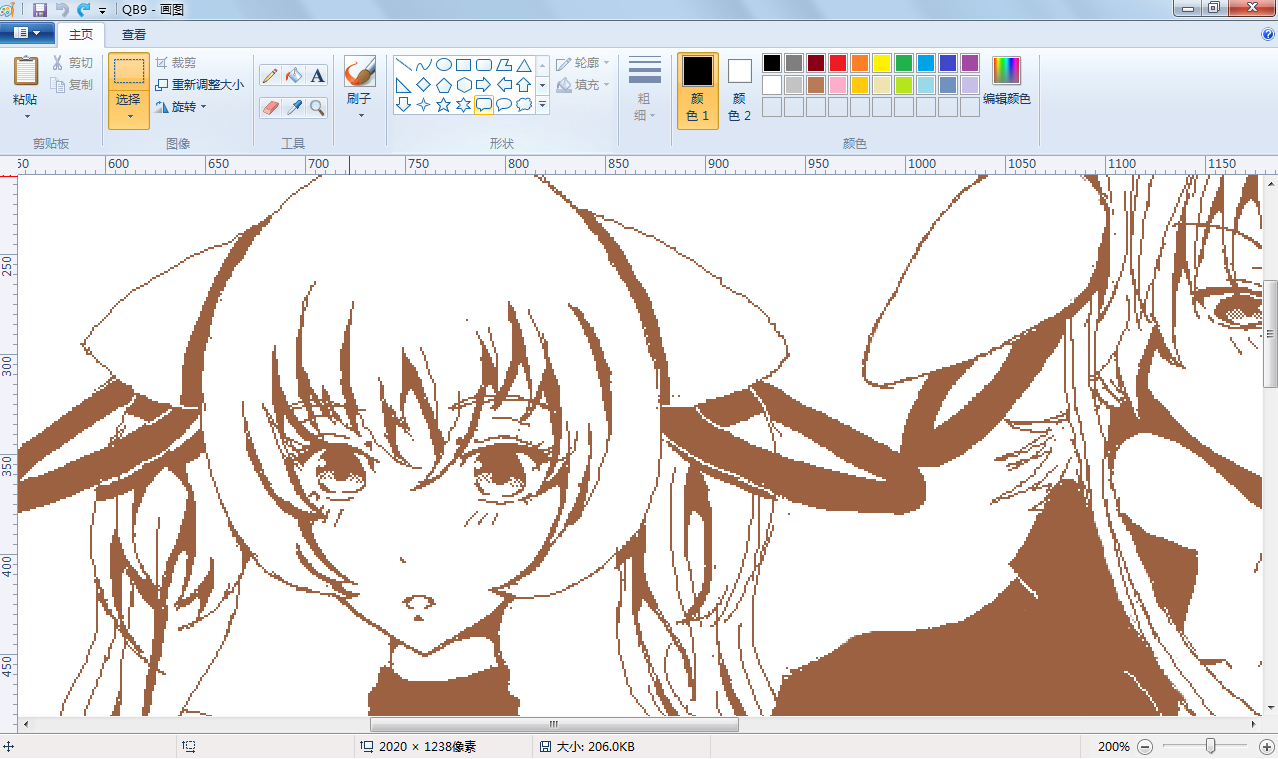The width and height of the screenshot is (1278, 759).
Task: Click the 粘贴 paste button
Action: coord(26,73)
